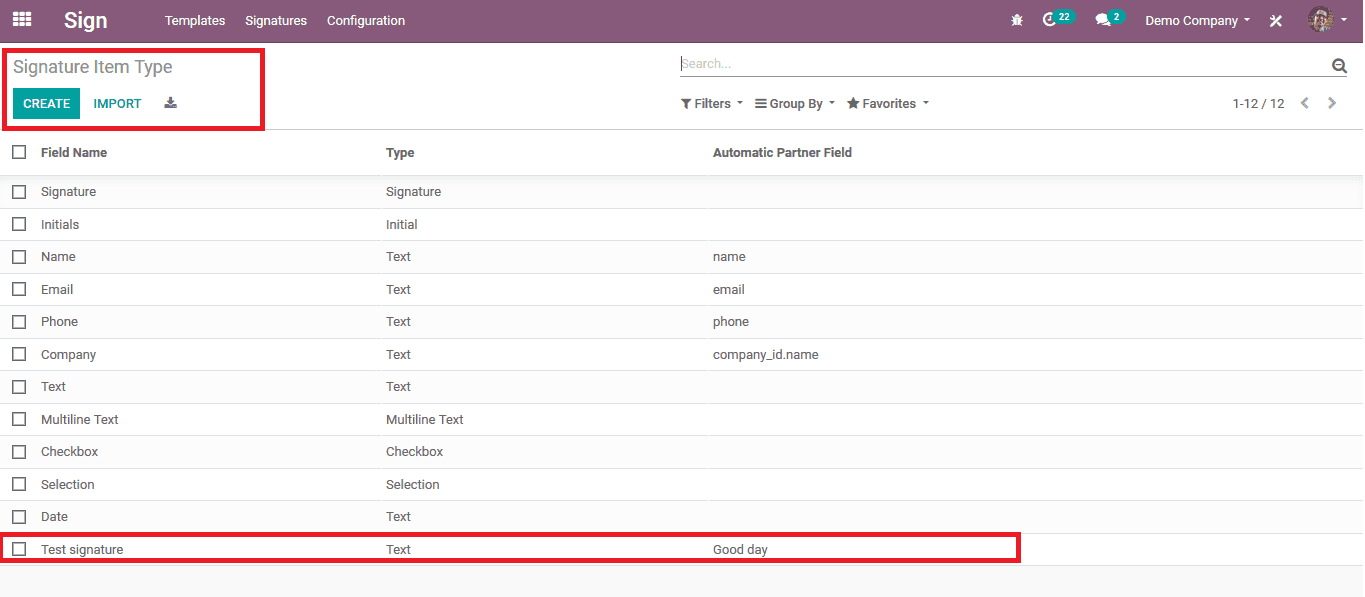Click the developer tools wrench icon
The height and width of the screenshot is (597, 1365).
coord(1276,20)
